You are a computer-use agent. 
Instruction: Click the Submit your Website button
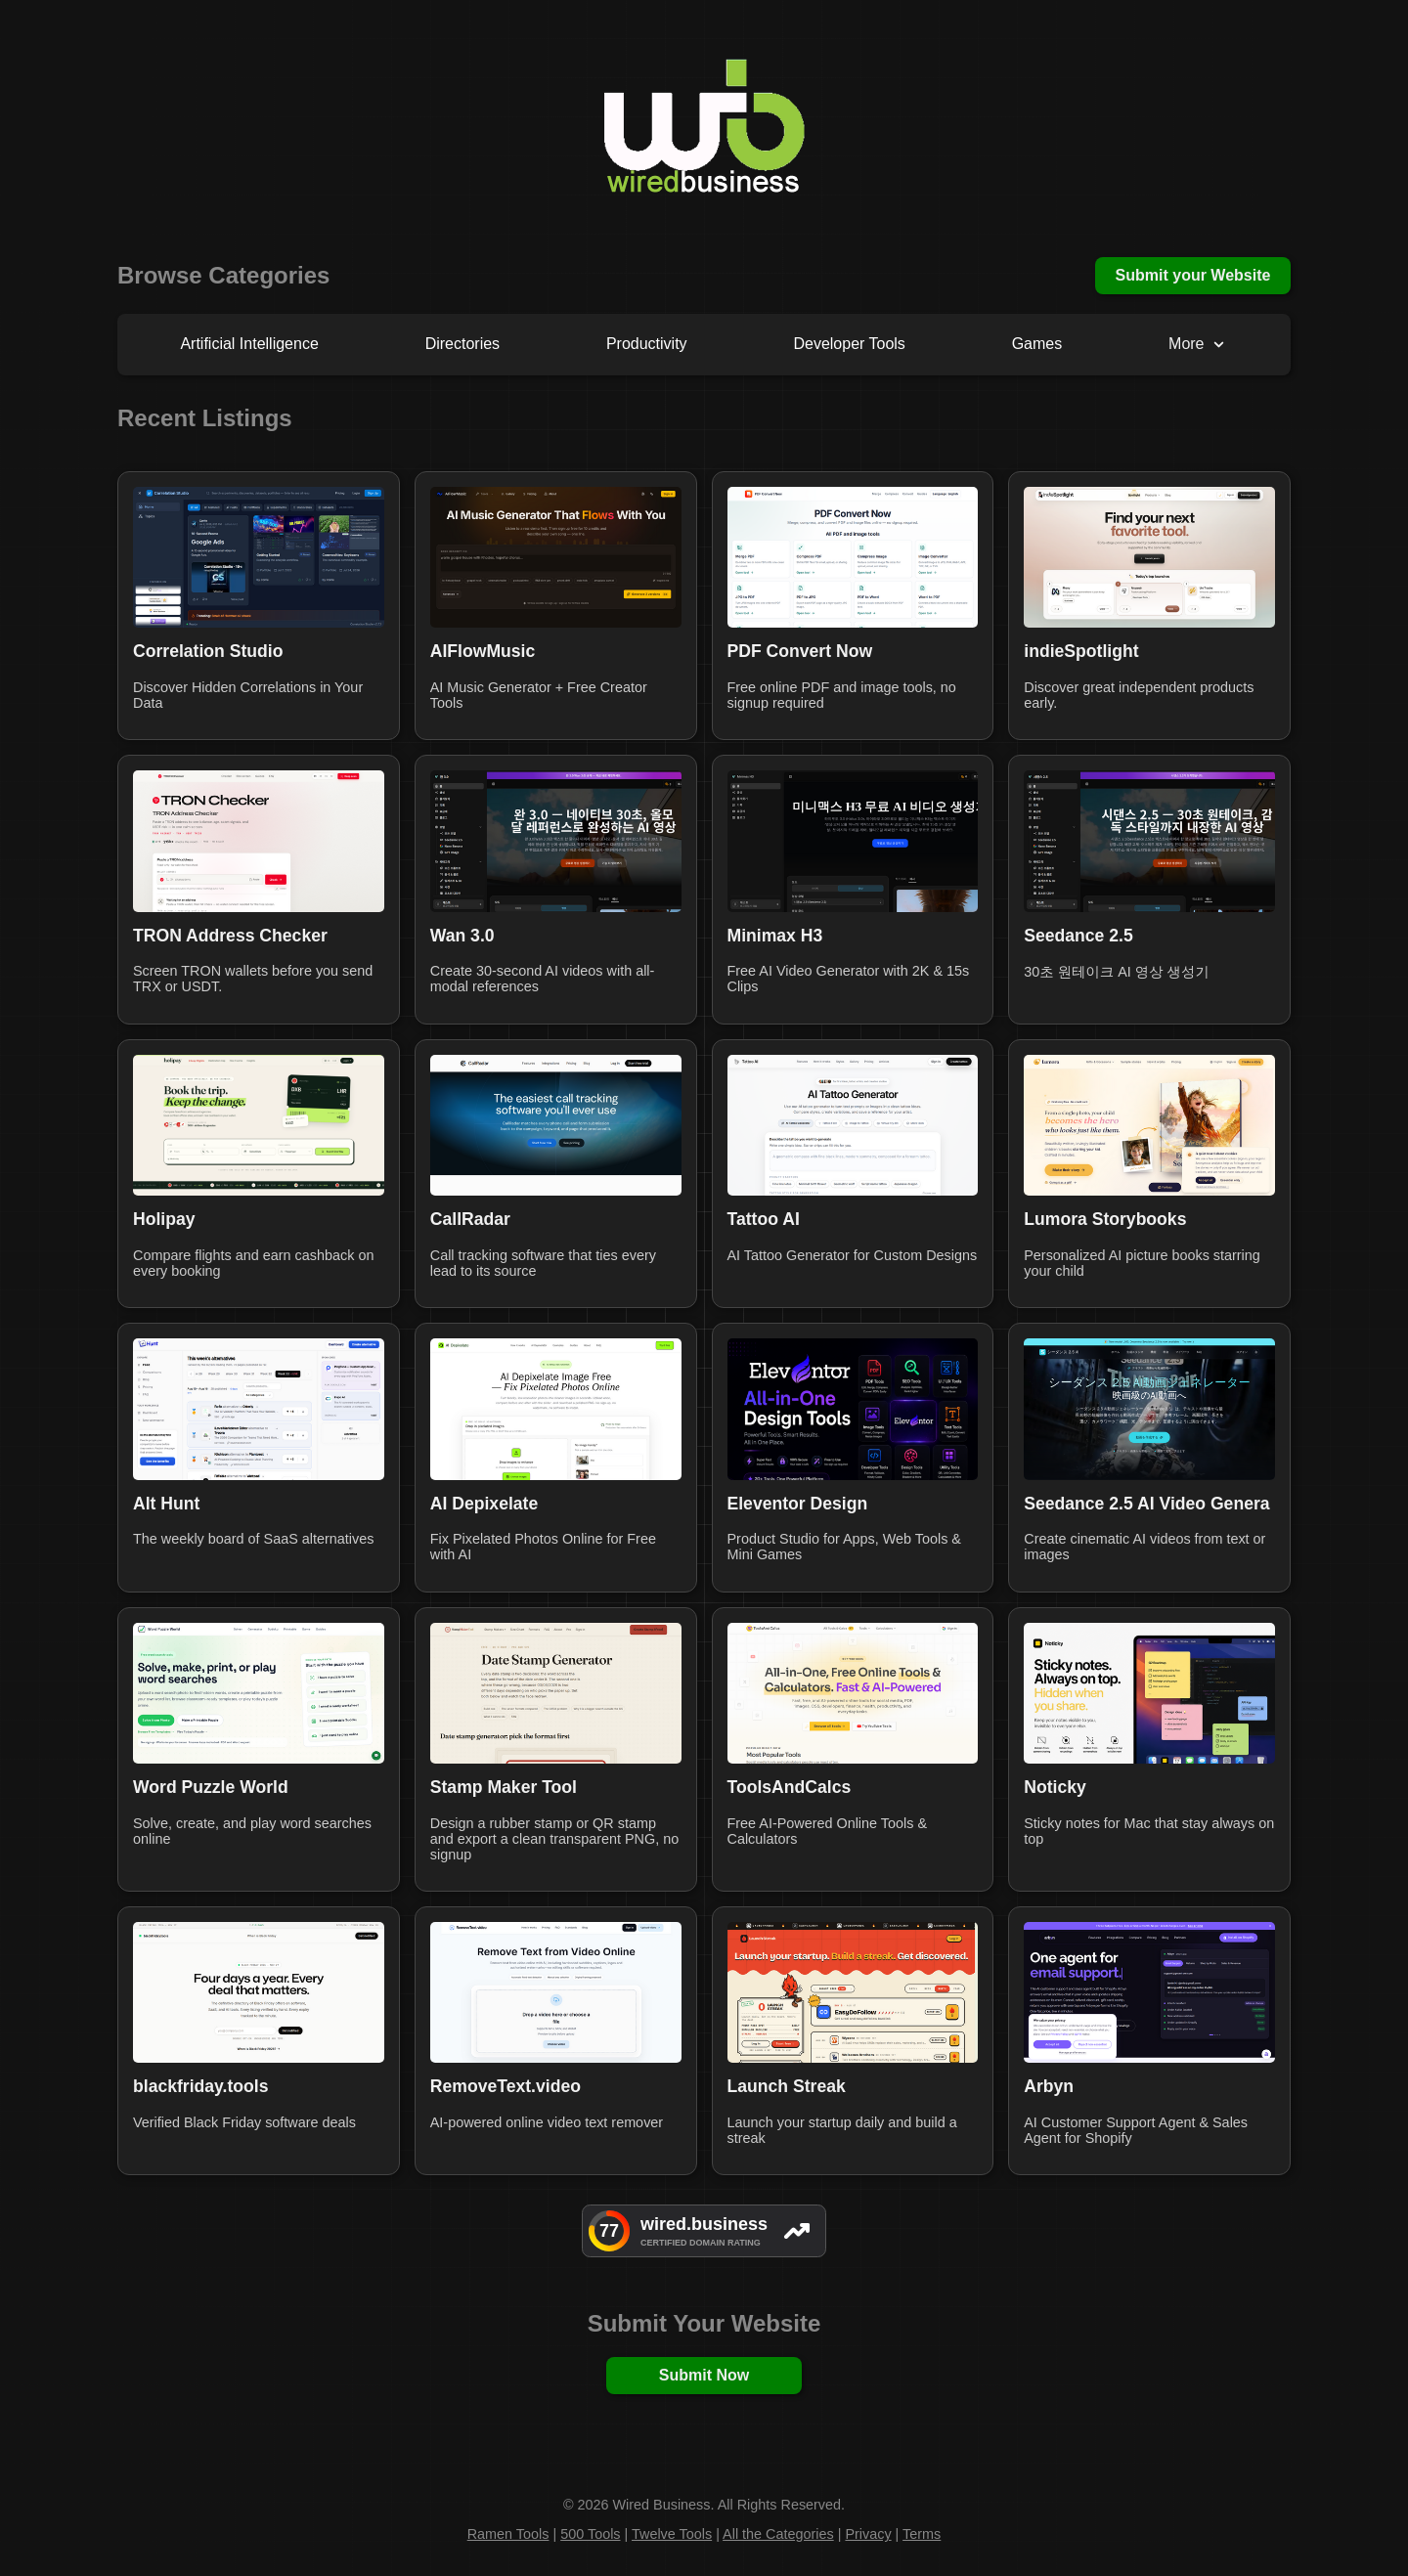coord(1192,276)
